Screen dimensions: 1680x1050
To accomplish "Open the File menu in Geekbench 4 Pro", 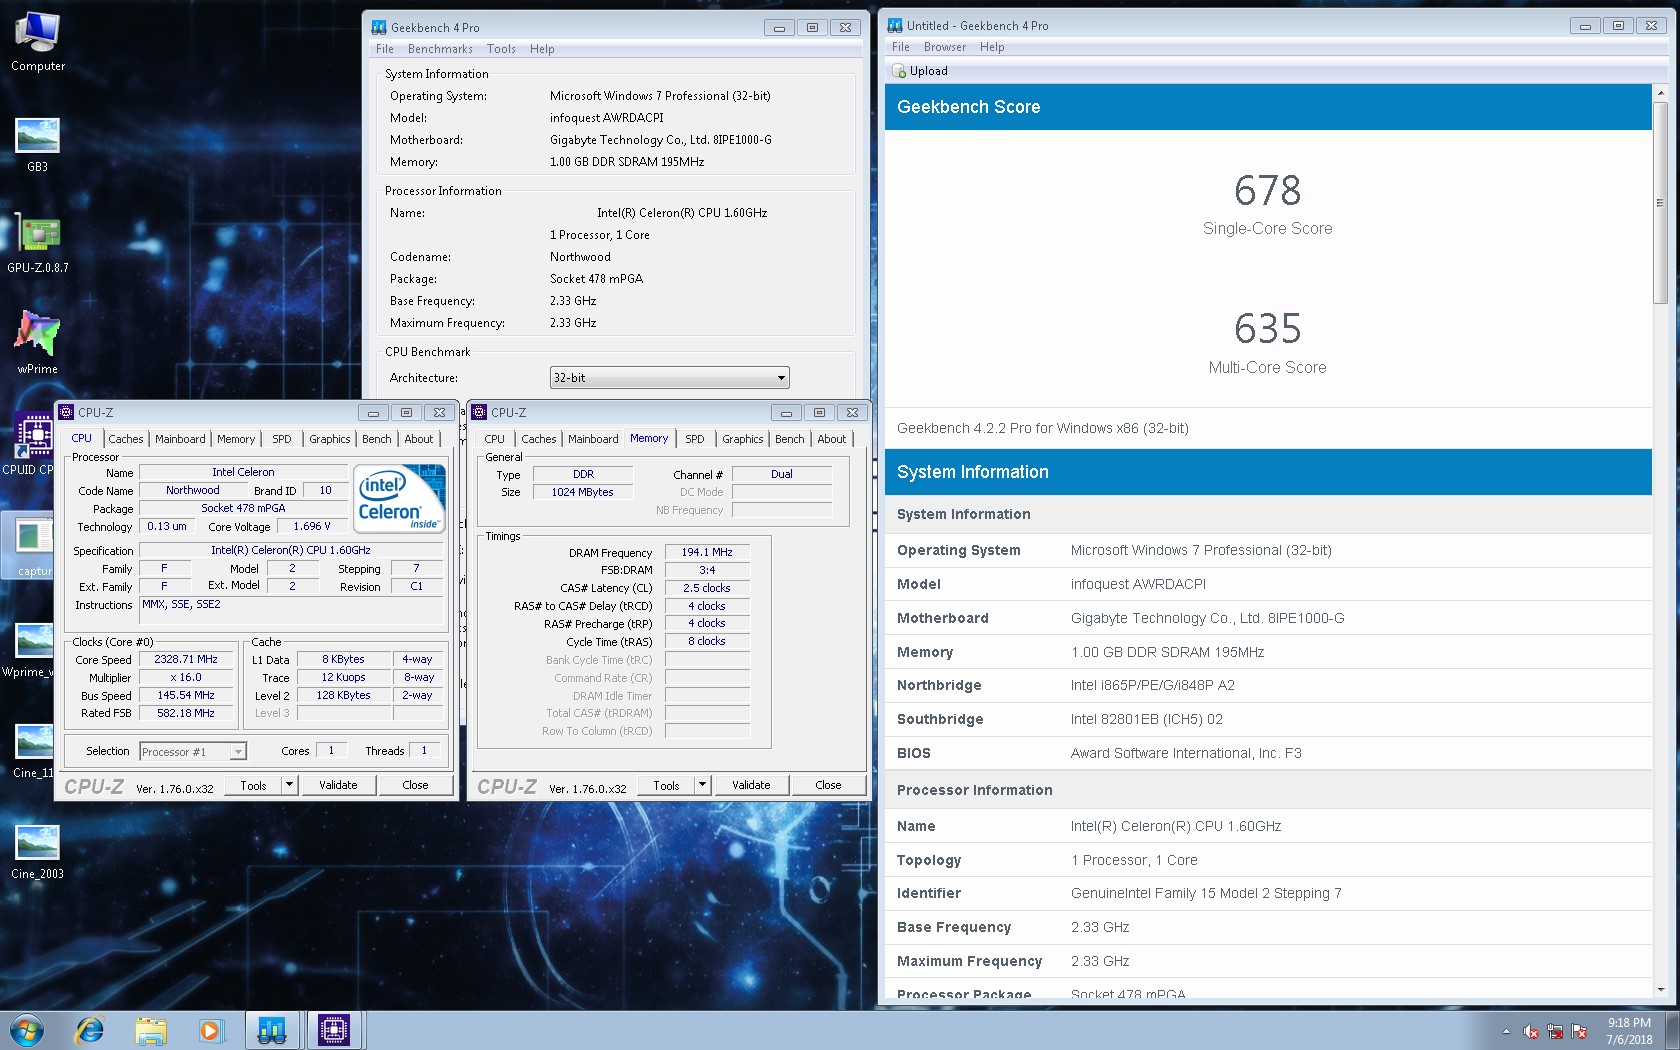I will [384, 49].
